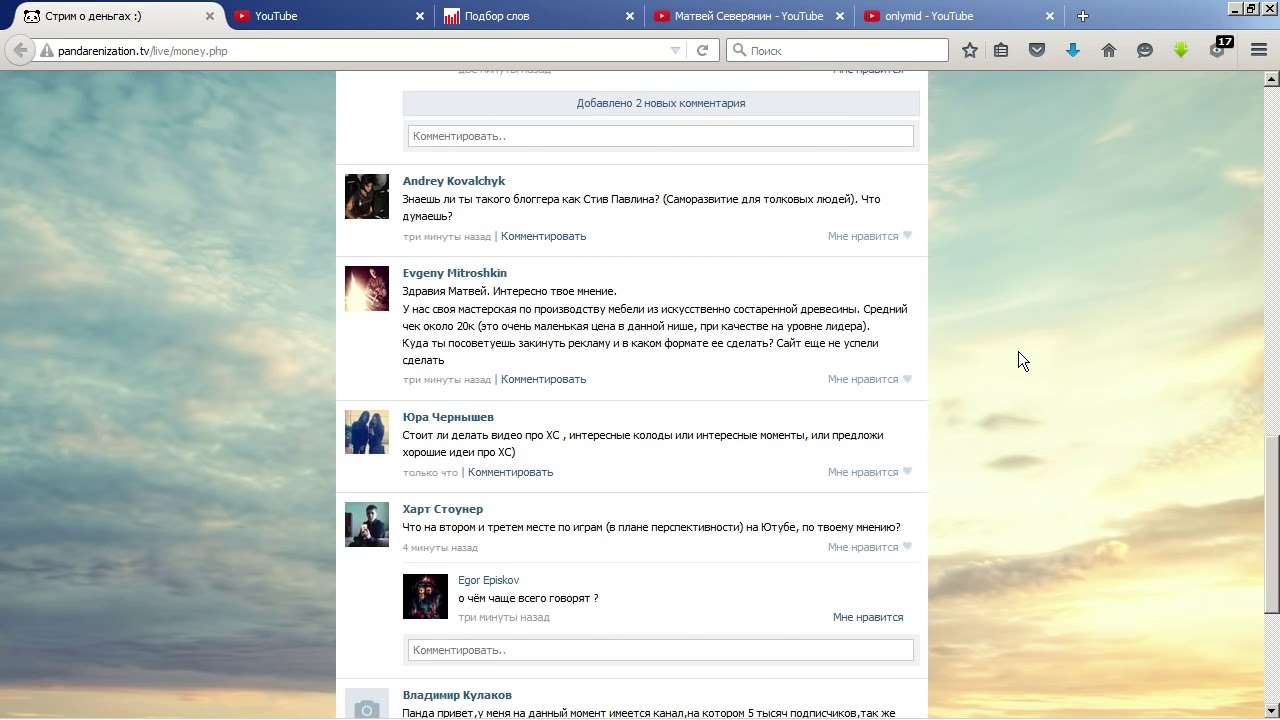The image size is (1280, 720).
Task: Go to the browser home page icon
Action: [1109, 50]
